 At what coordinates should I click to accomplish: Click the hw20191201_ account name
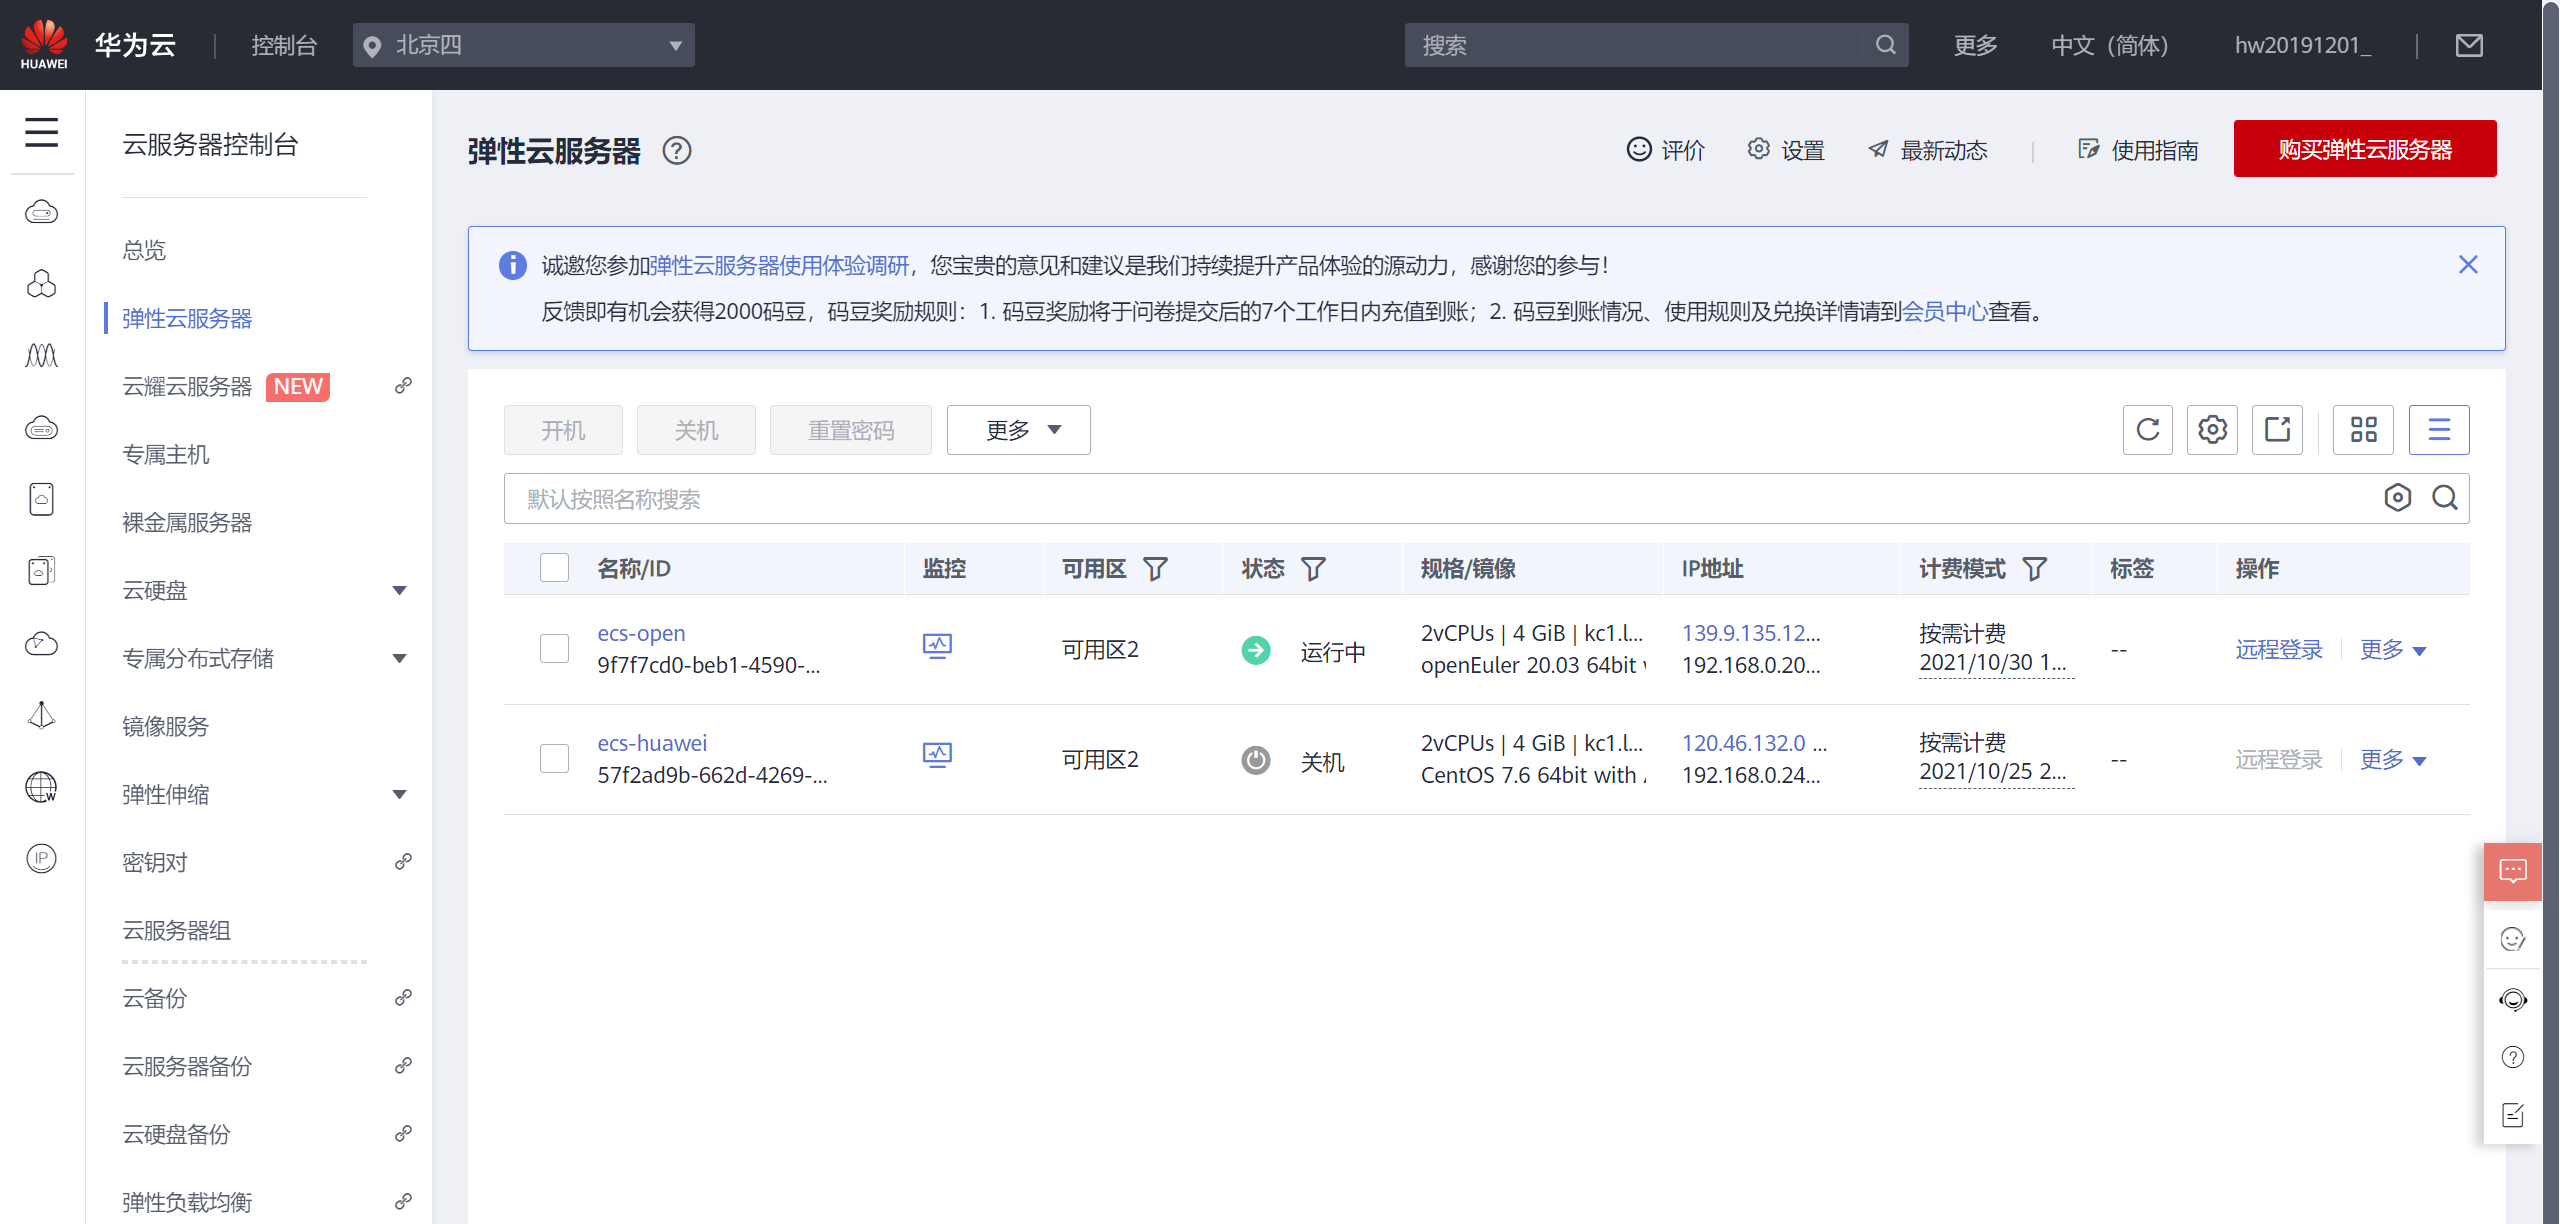pyautogui.click(x=2302, y=45)
